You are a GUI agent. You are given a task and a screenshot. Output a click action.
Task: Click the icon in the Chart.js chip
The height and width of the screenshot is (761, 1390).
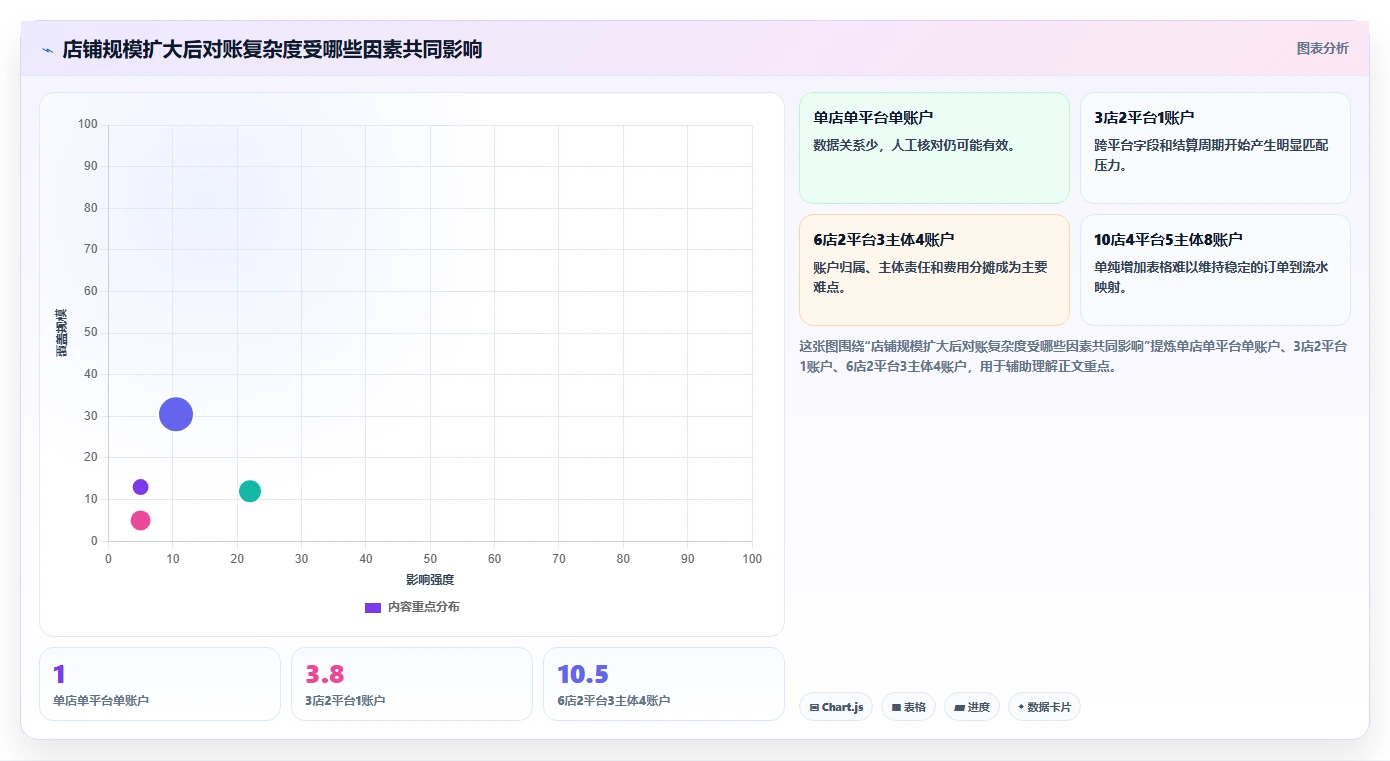point(815,708)
